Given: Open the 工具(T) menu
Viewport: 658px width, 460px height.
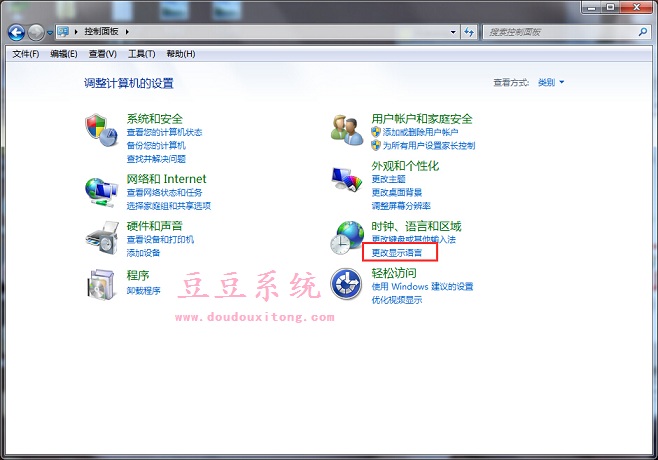Looking at the screenshot, I should [141, 54].
